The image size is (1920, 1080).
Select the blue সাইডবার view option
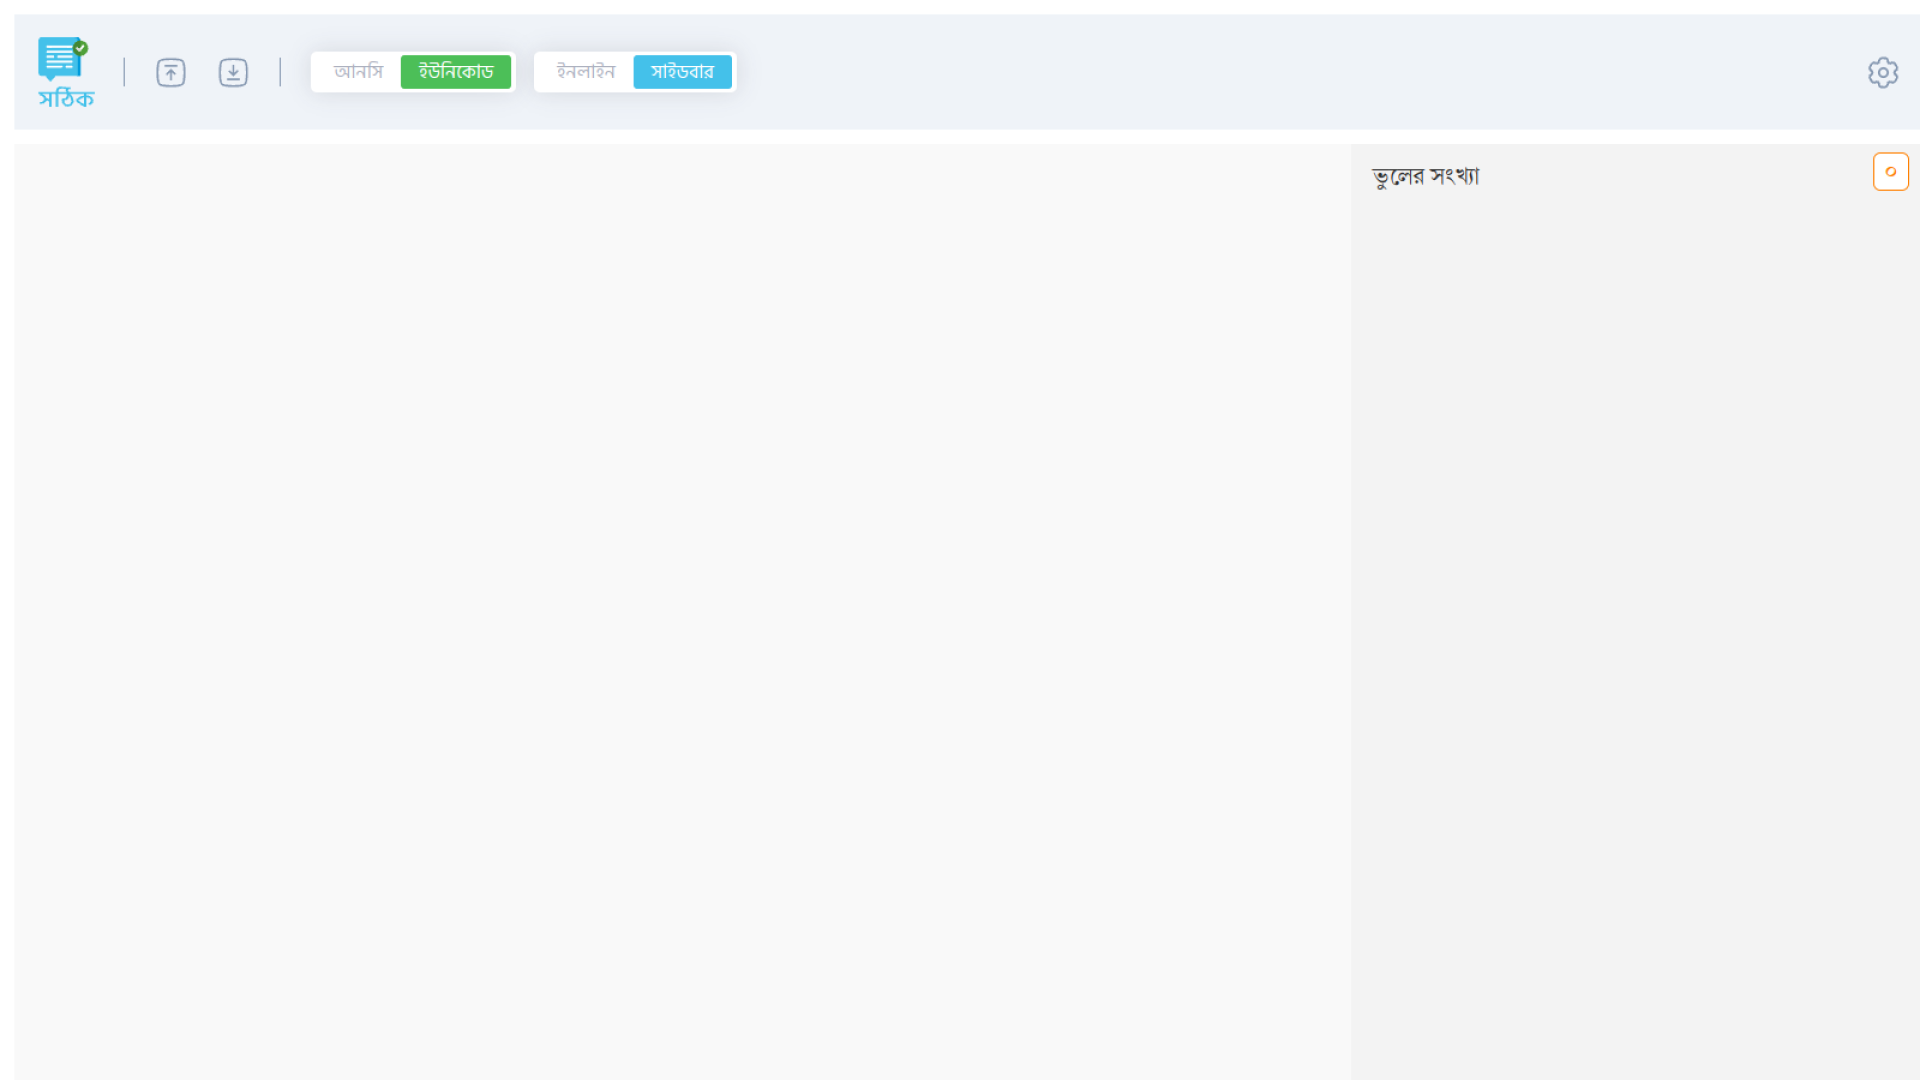(682, 72)
